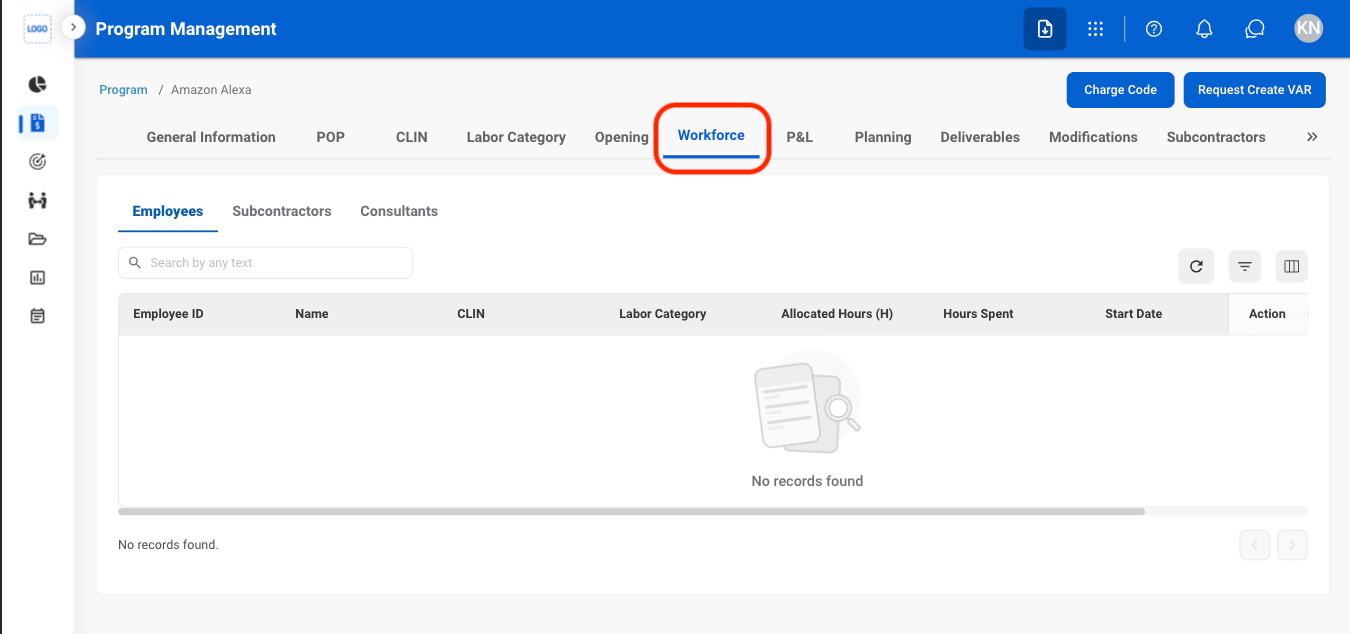Viewport: 1350px width, 634px height.
Task: Click Allocated Hours (H) column header
Action: [x=837, y=314]
